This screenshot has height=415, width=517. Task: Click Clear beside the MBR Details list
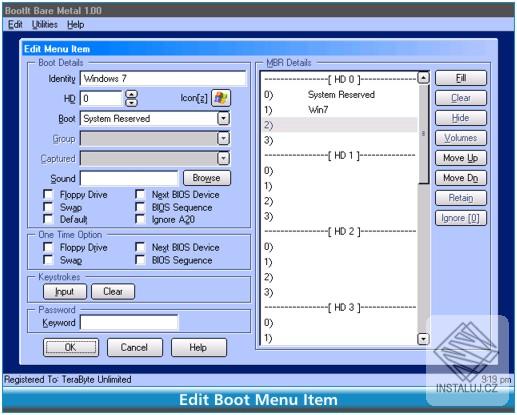coord(461,98)
